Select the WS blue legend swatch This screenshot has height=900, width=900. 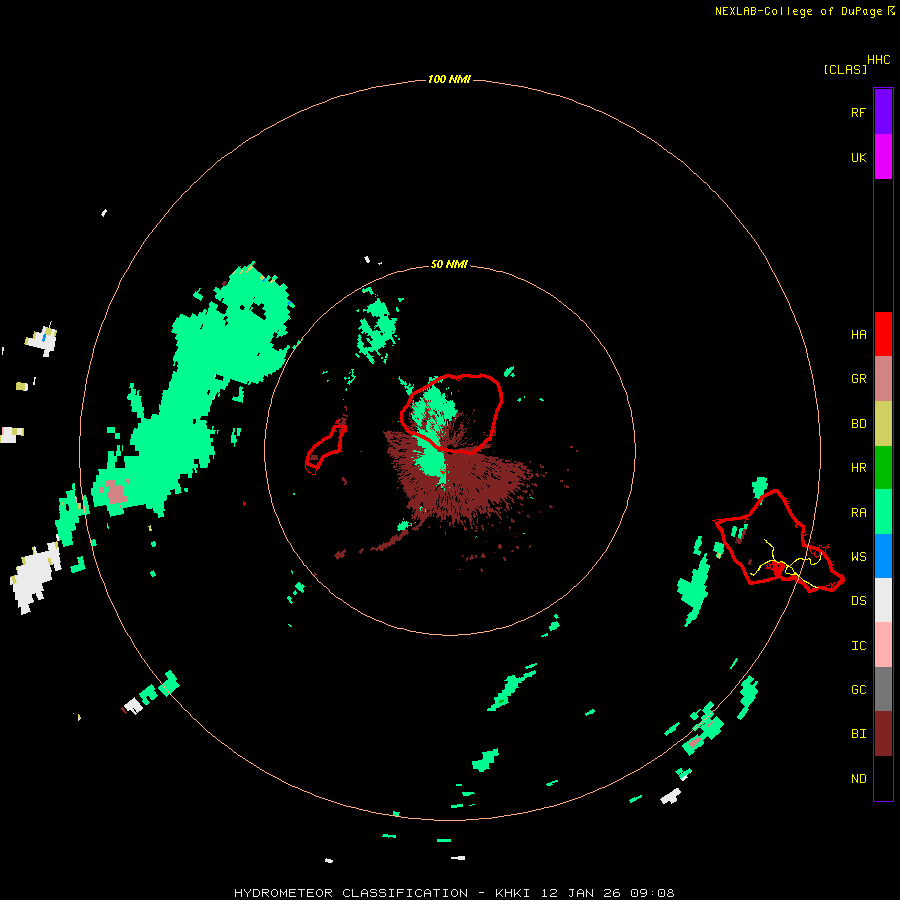(883, 556)
